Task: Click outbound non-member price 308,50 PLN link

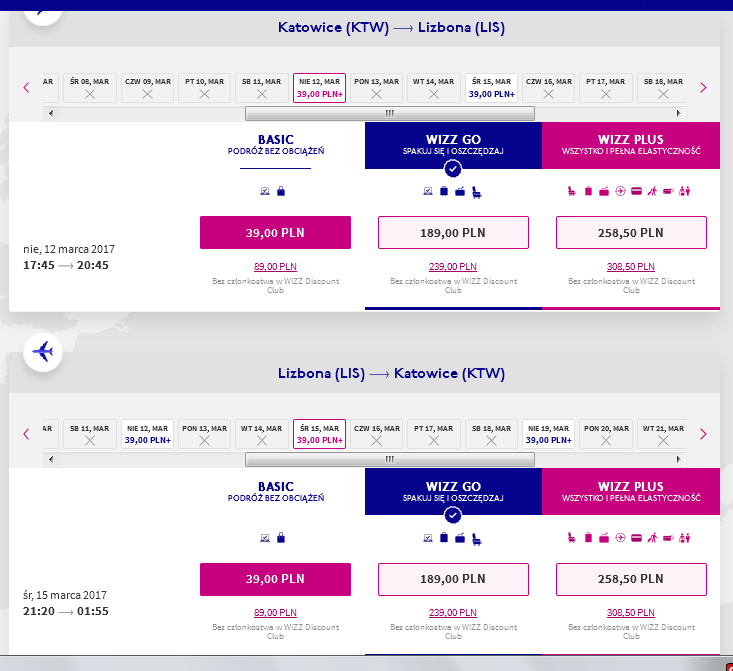Action: (631, 267)
